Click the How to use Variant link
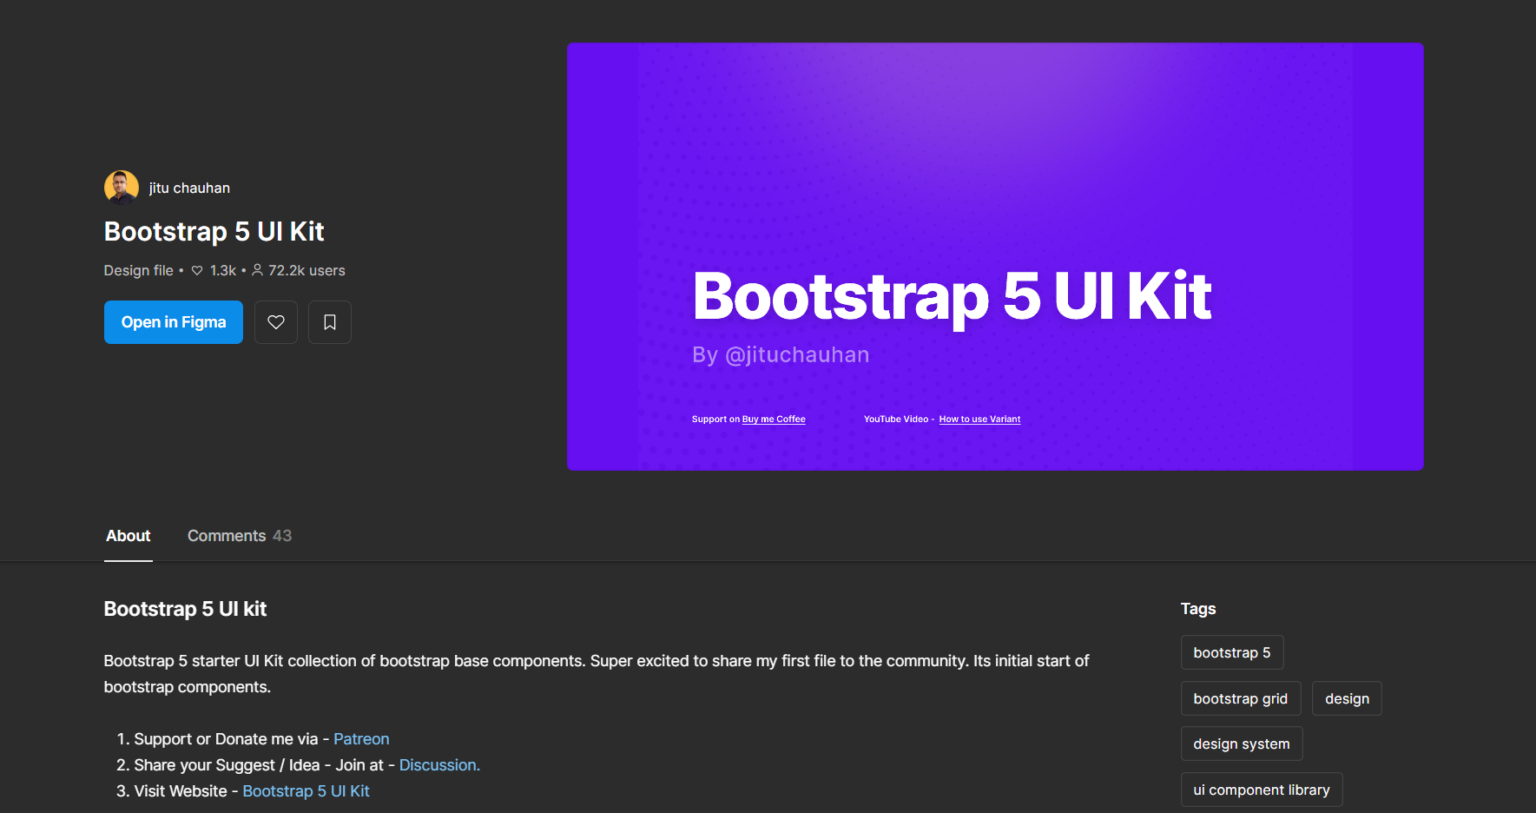This screenshot has height=813, width=1536. [x=979, y=419]
